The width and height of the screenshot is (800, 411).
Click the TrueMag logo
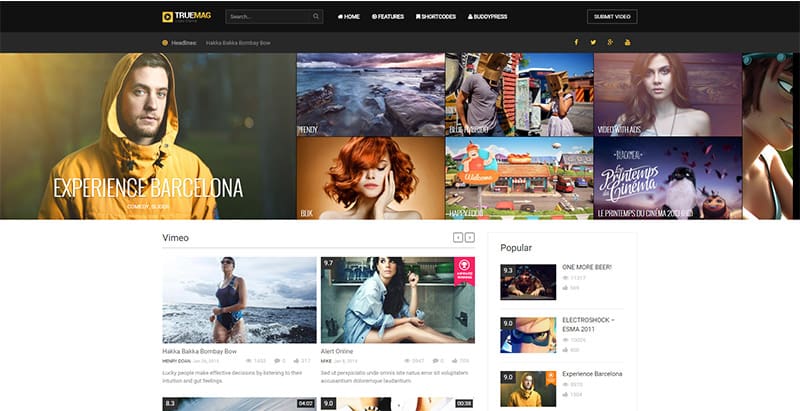click(186, 17)
